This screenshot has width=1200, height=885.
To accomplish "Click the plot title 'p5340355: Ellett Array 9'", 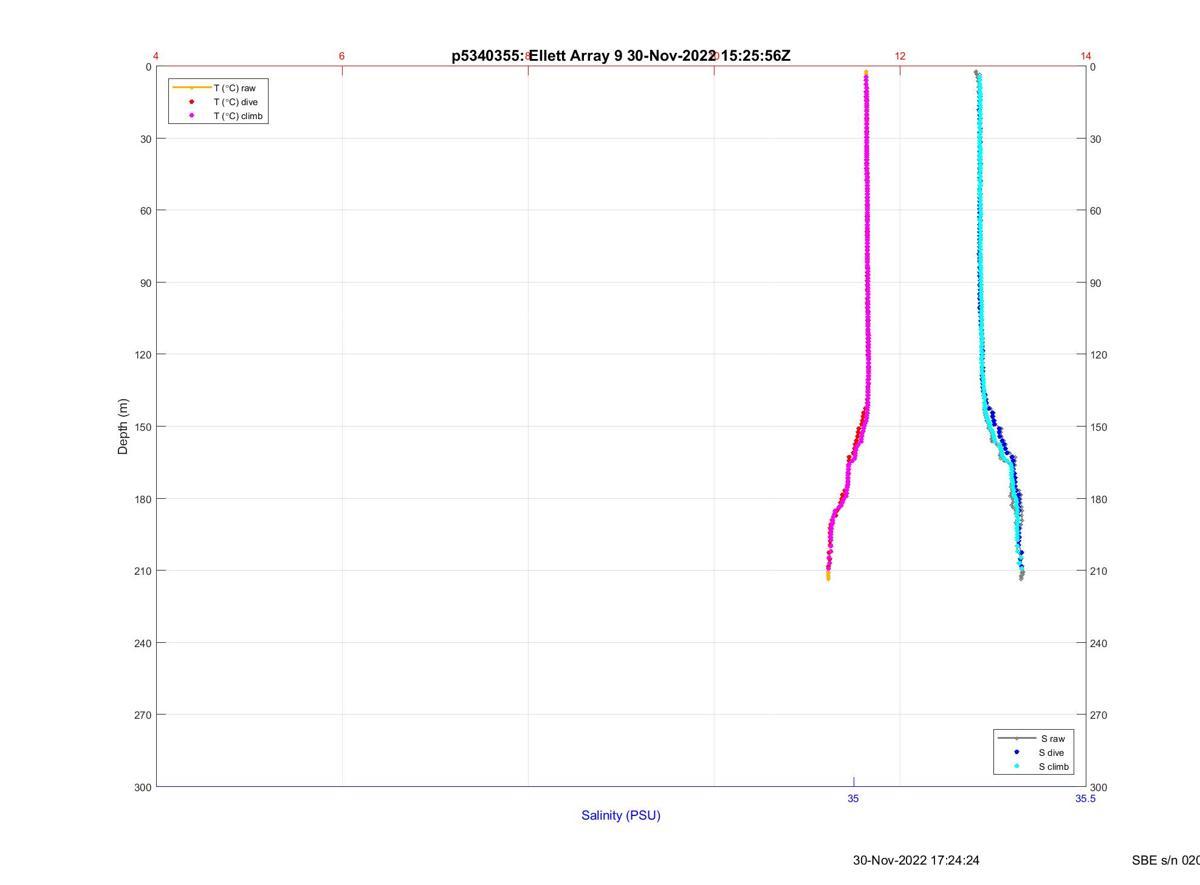I will pyautogui.click(x=537, y=56).
